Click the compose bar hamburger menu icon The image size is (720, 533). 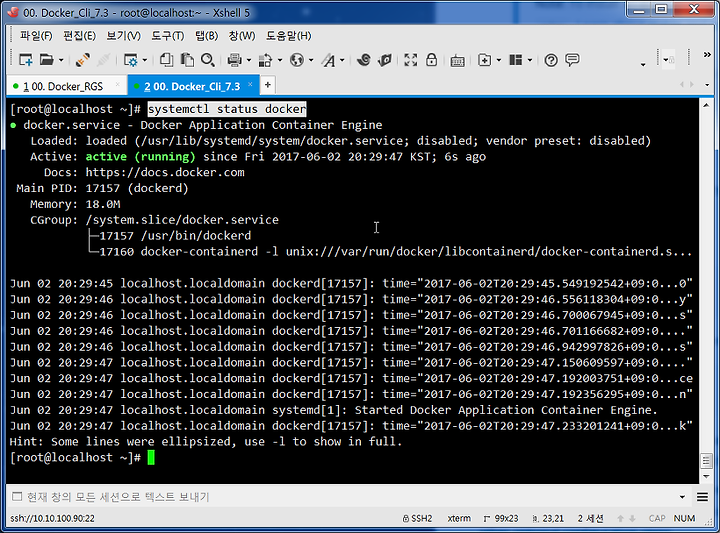pyautogui.click(x=702, y=497)
